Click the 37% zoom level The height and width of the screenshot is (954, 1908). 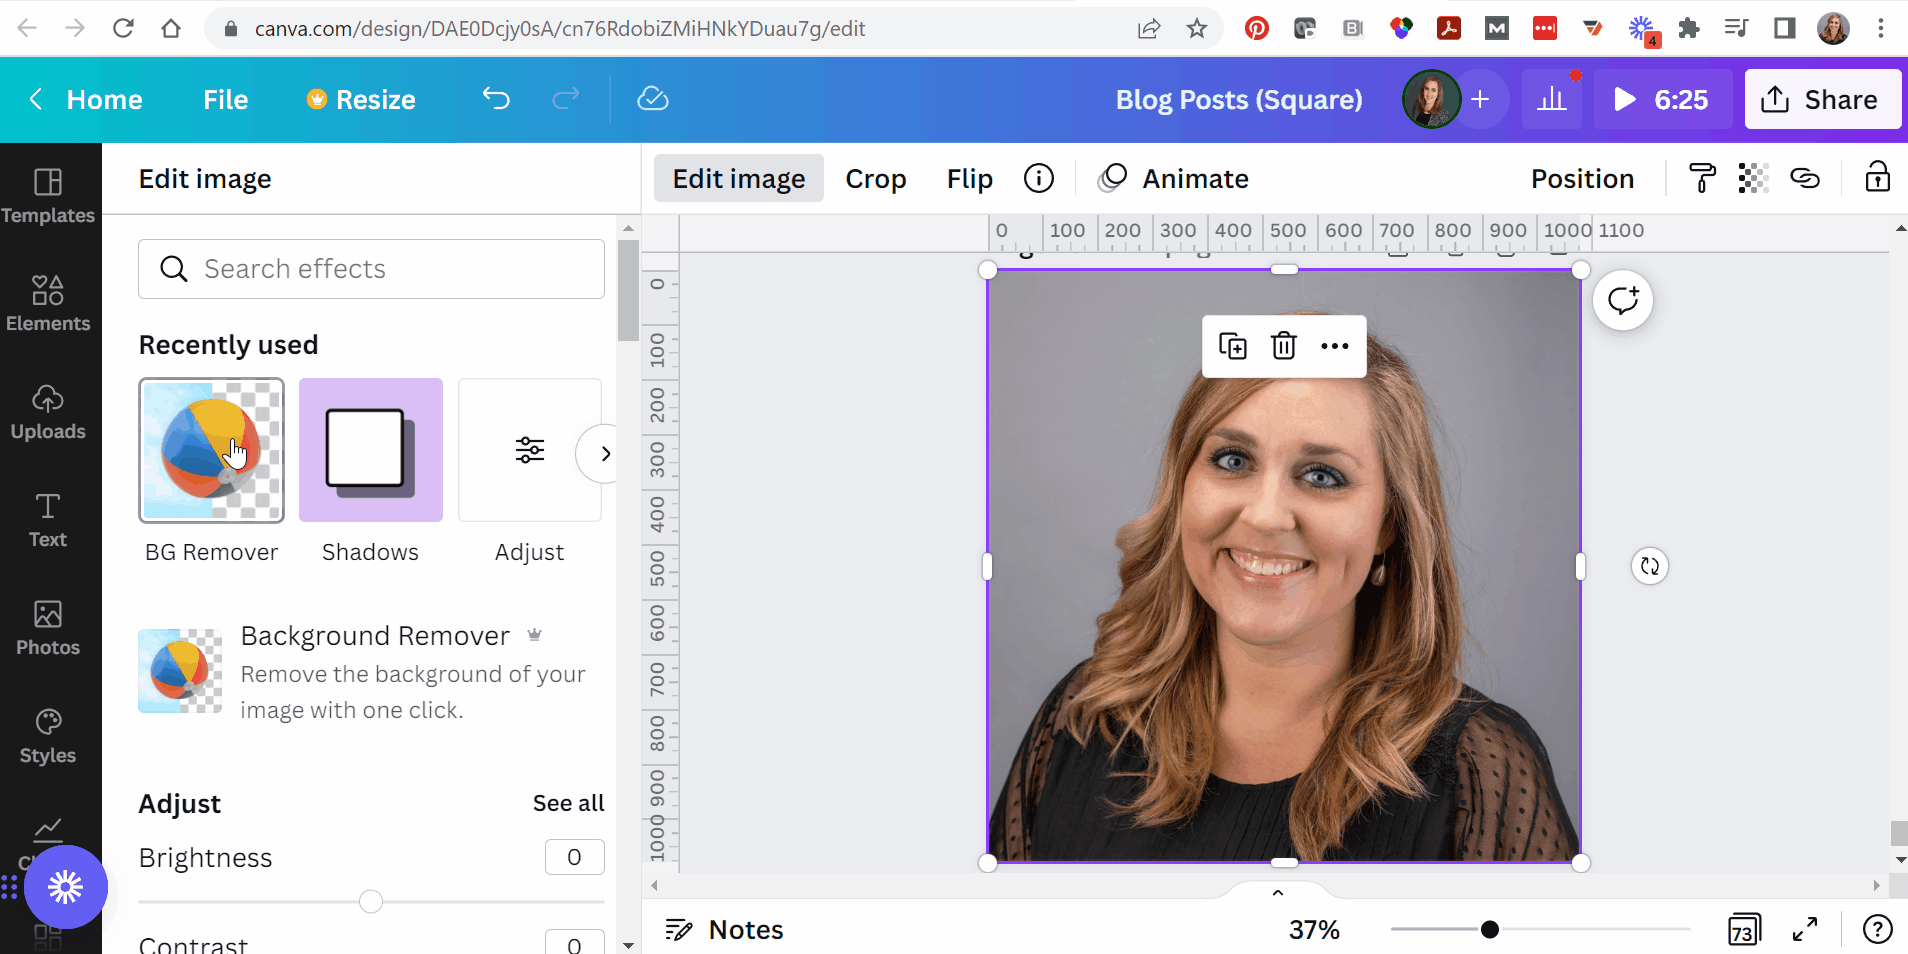point(1314,930)
